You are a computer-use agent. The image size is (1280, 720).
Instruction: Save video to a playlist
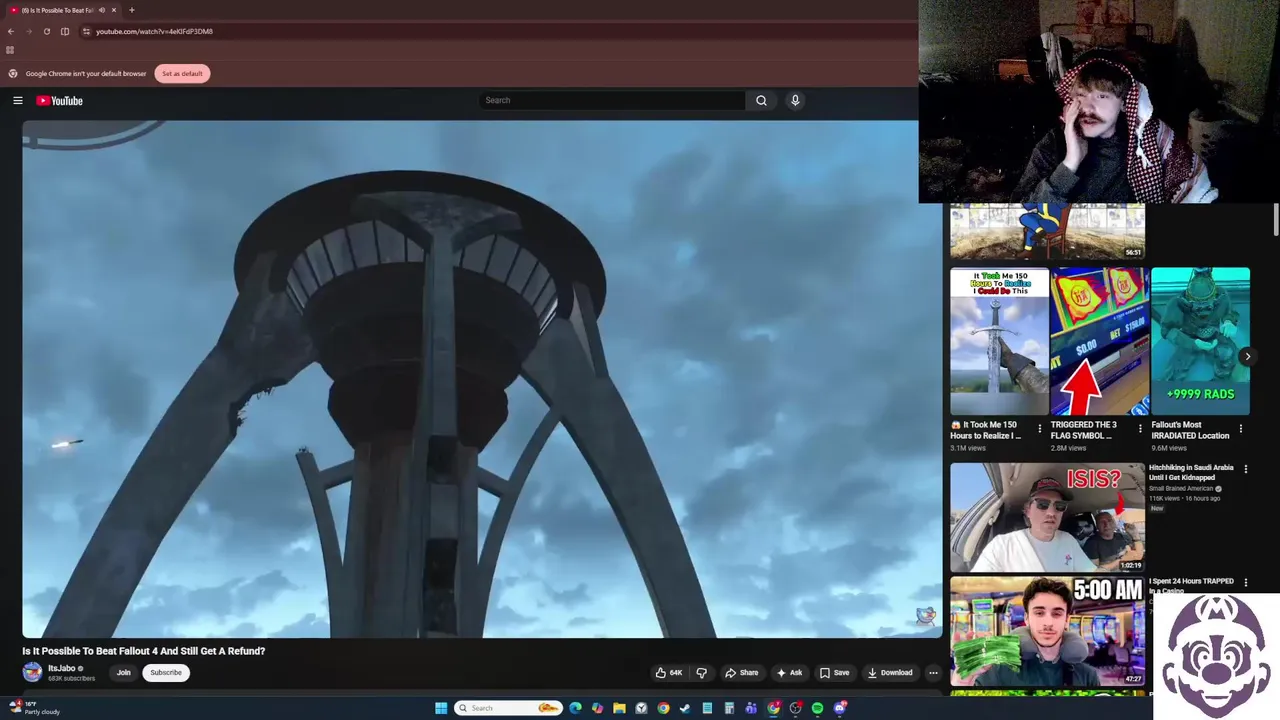[834, 672]
